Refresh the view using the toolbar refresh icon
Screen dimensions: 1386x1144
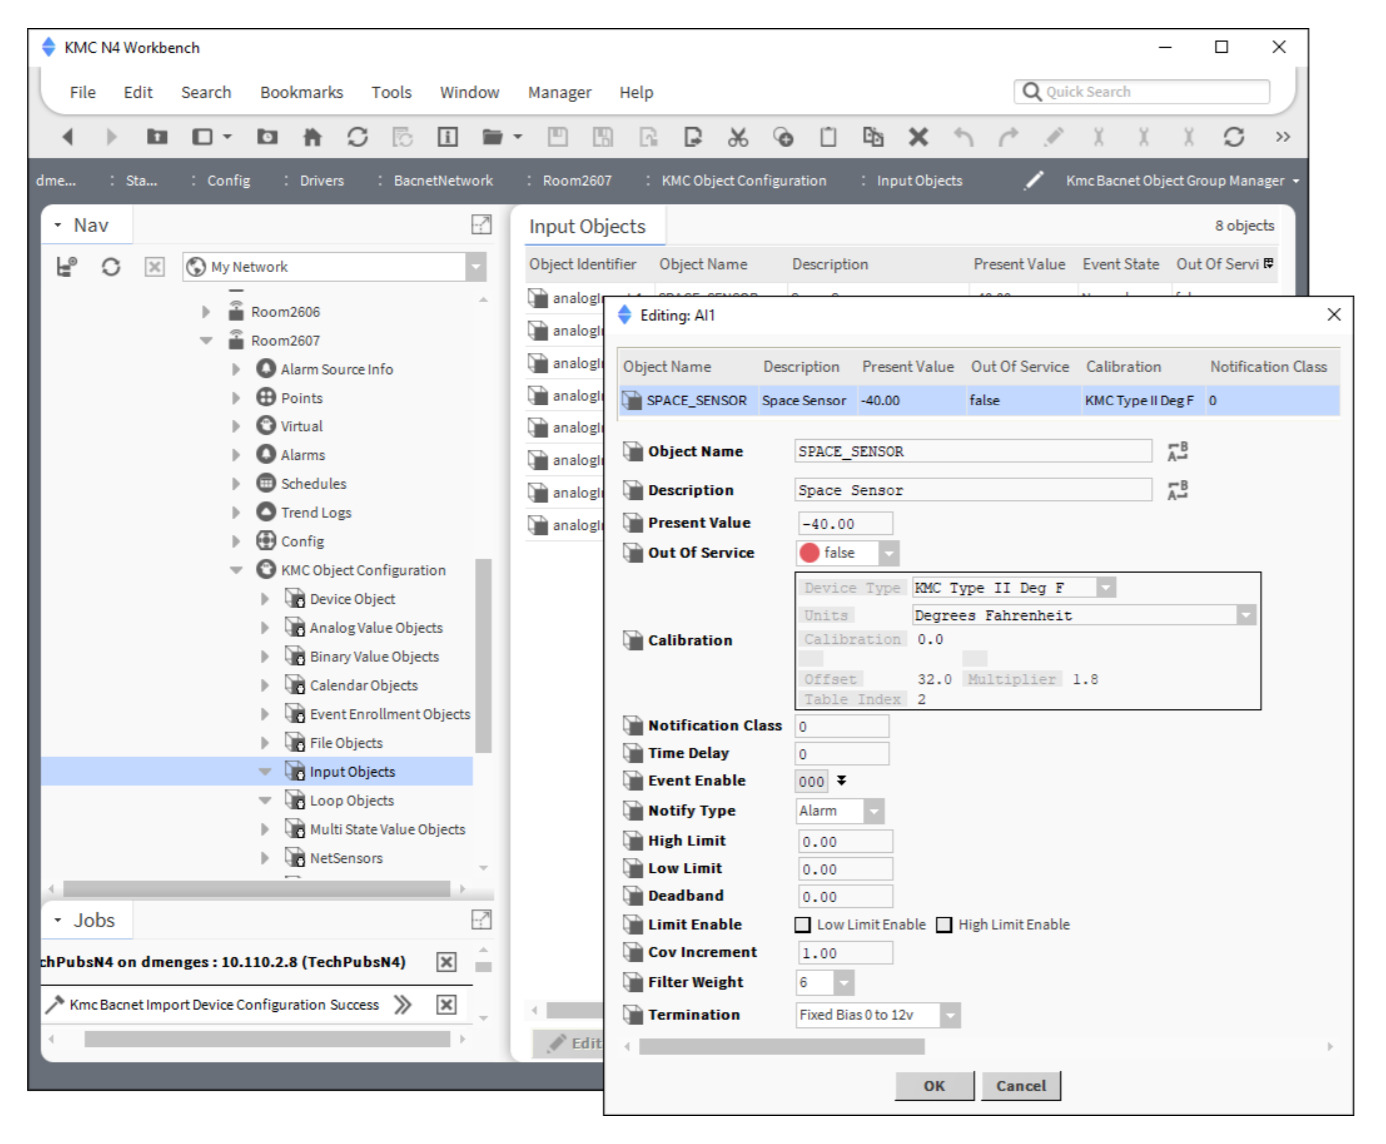(357, 137)
